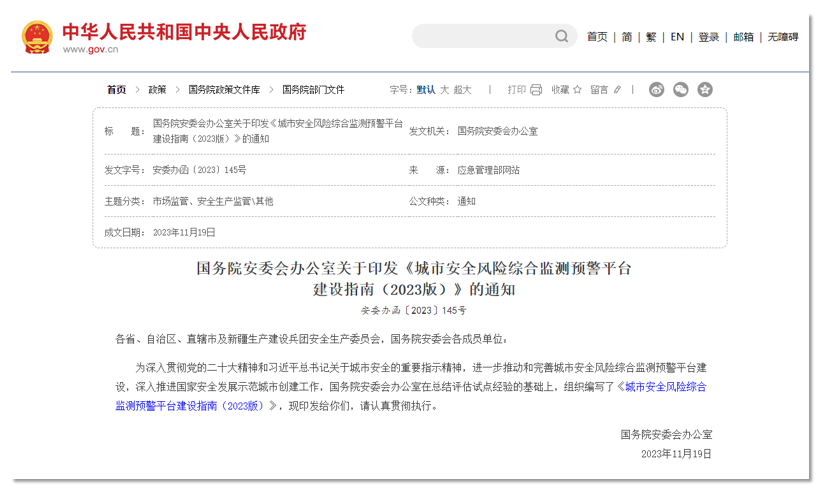Share to Qzone star icon

[705, 90]
